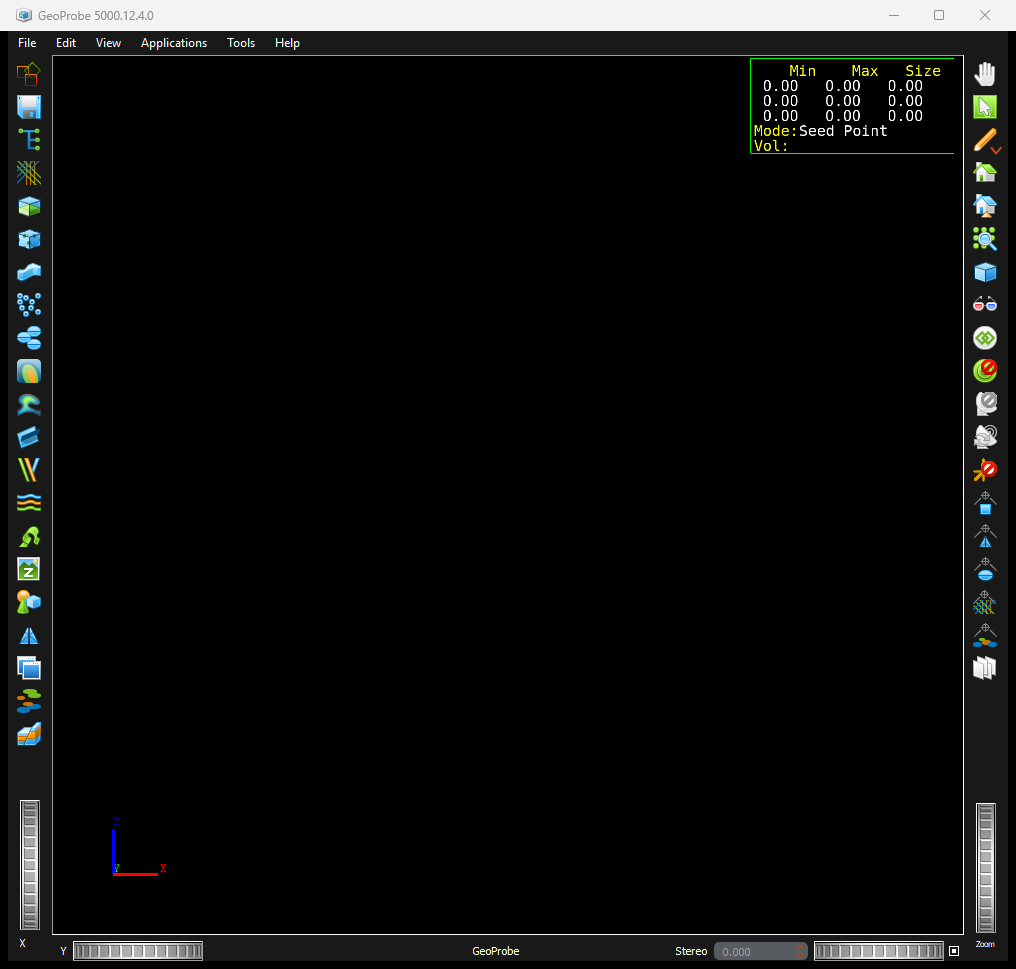Click the magnifier over green dots icon

[x=985, y=239]
